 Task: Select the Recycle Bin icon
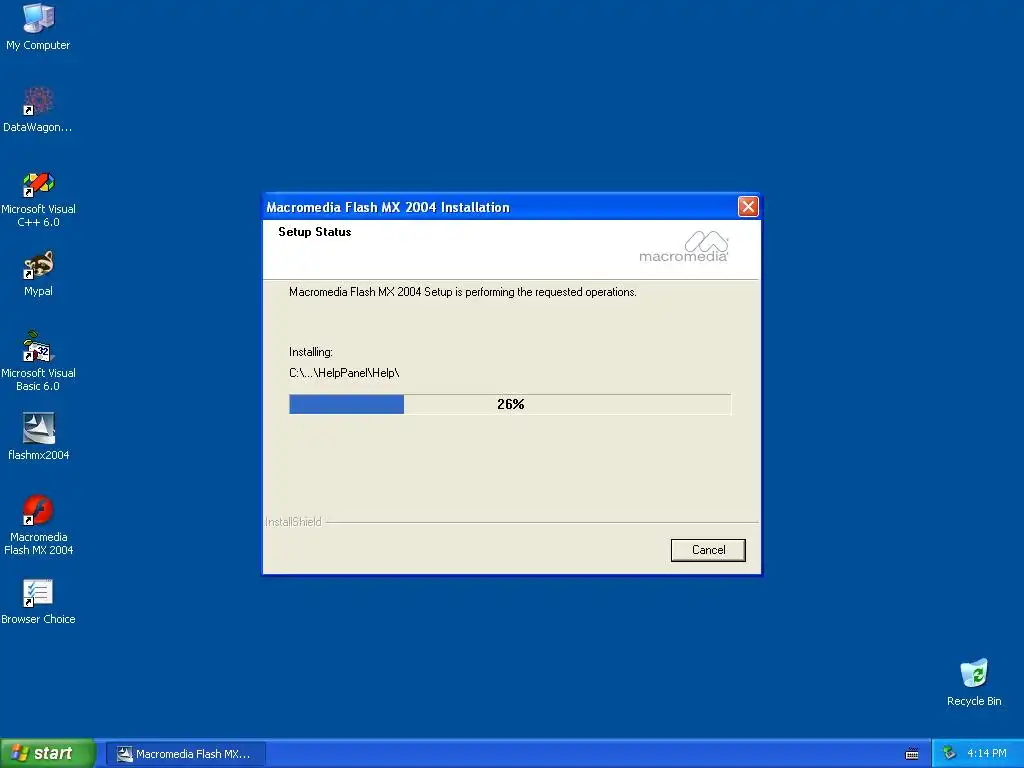(974, 682)
